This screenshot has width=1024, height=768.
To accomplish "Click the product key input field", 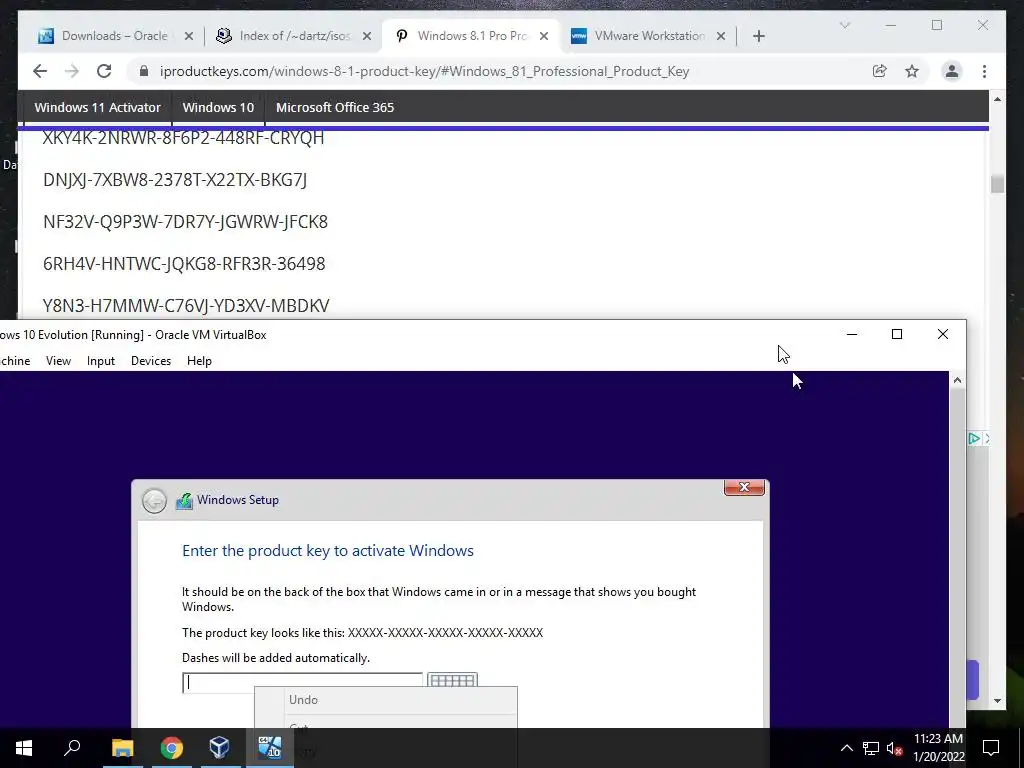I will point(302,682).
